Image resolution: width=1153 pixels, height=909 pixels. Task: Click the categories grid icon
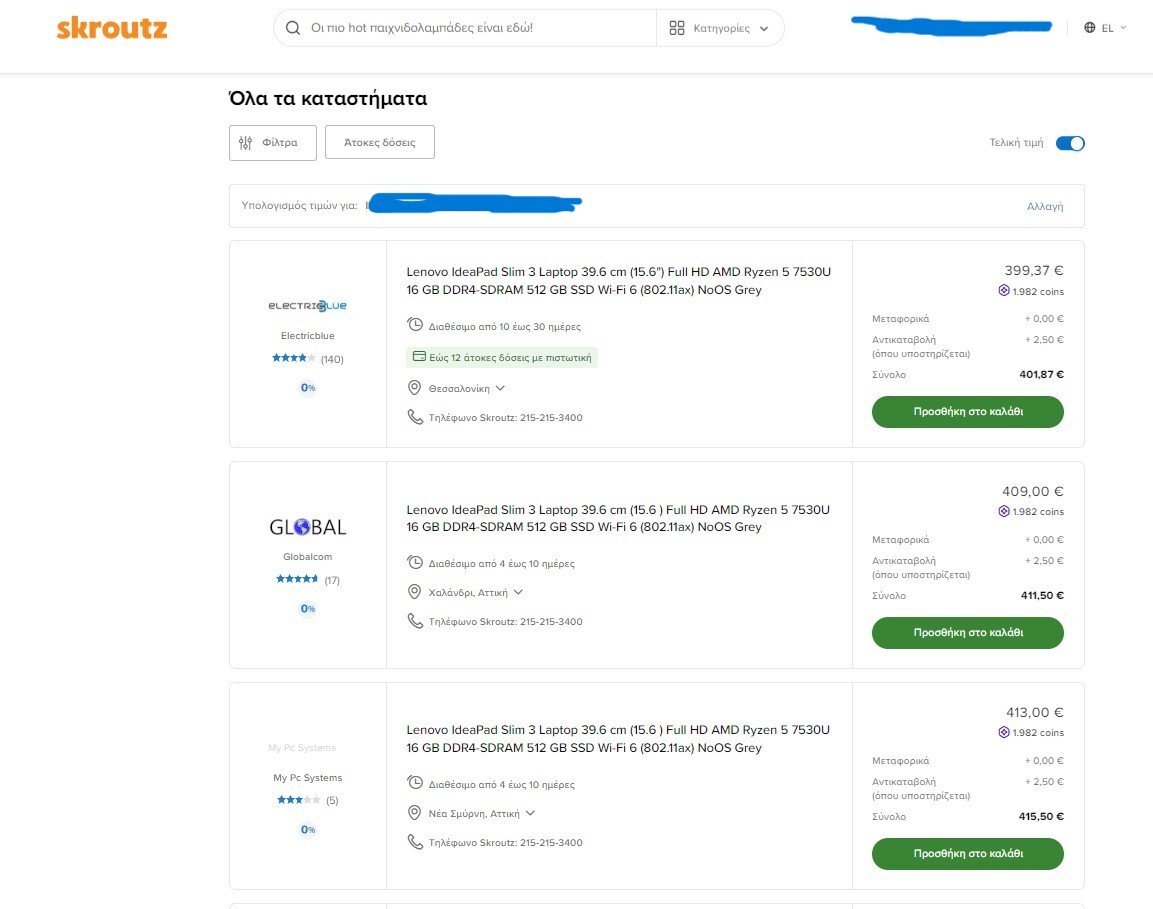pos(677,28)
